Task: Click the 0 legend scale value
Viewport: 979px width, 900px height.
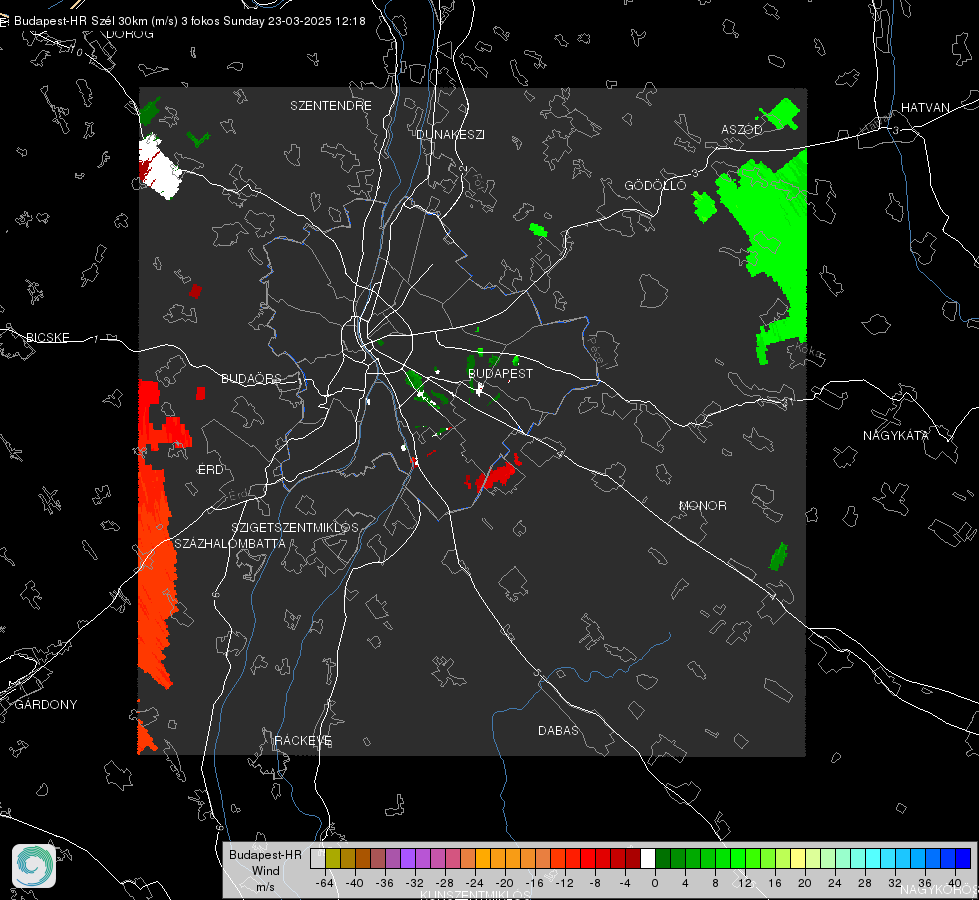Action: [x=655, y=883]
